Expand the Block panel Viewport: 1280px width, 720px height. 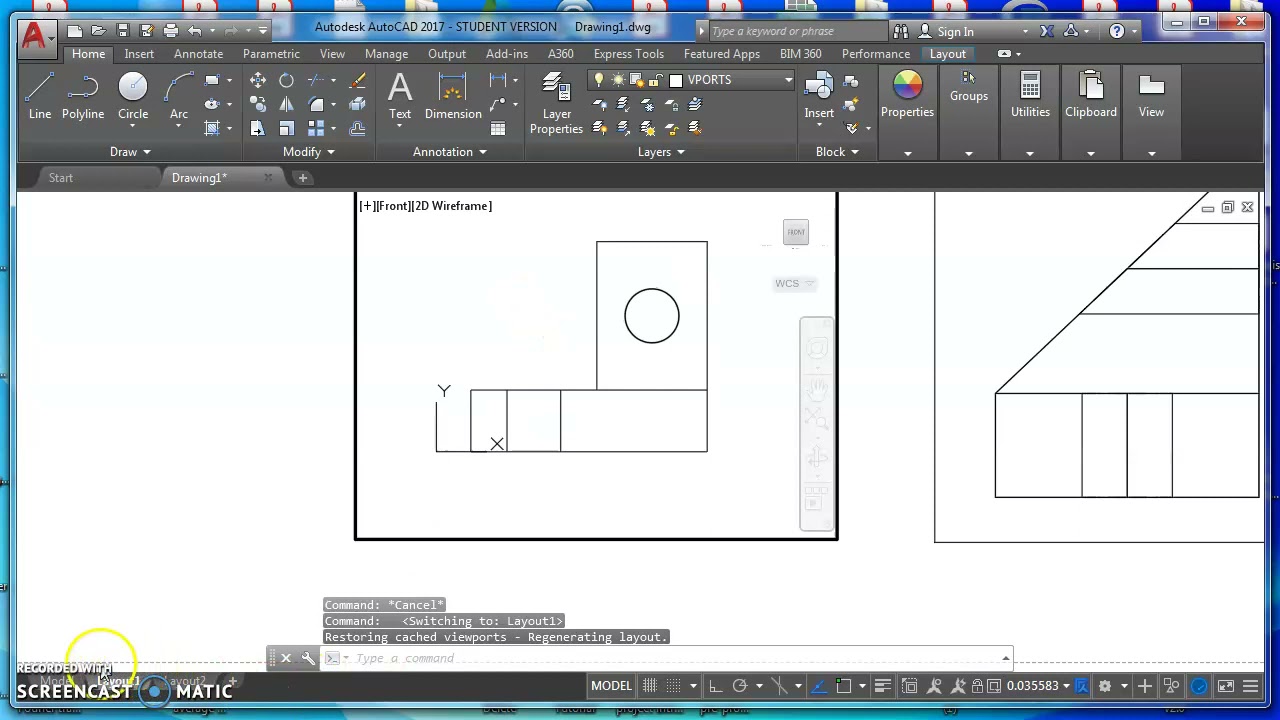[x=838, y=152]
